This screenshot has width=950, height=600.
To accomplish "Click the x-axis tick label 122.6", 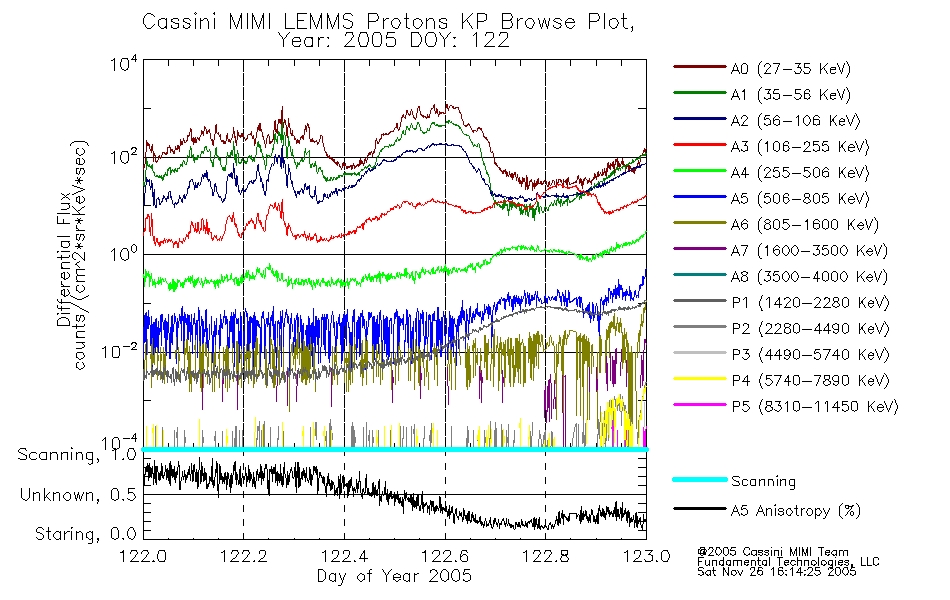I will 445,556.
